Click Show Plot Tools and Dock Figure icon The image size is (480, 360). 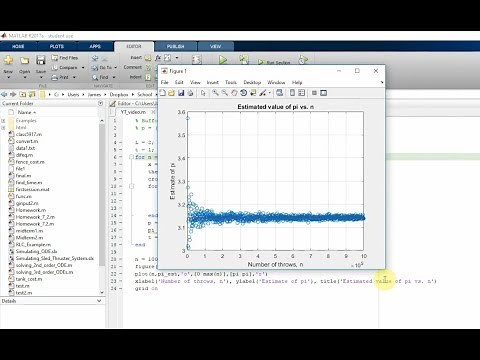pyautogui.click(x=323, y=93)
